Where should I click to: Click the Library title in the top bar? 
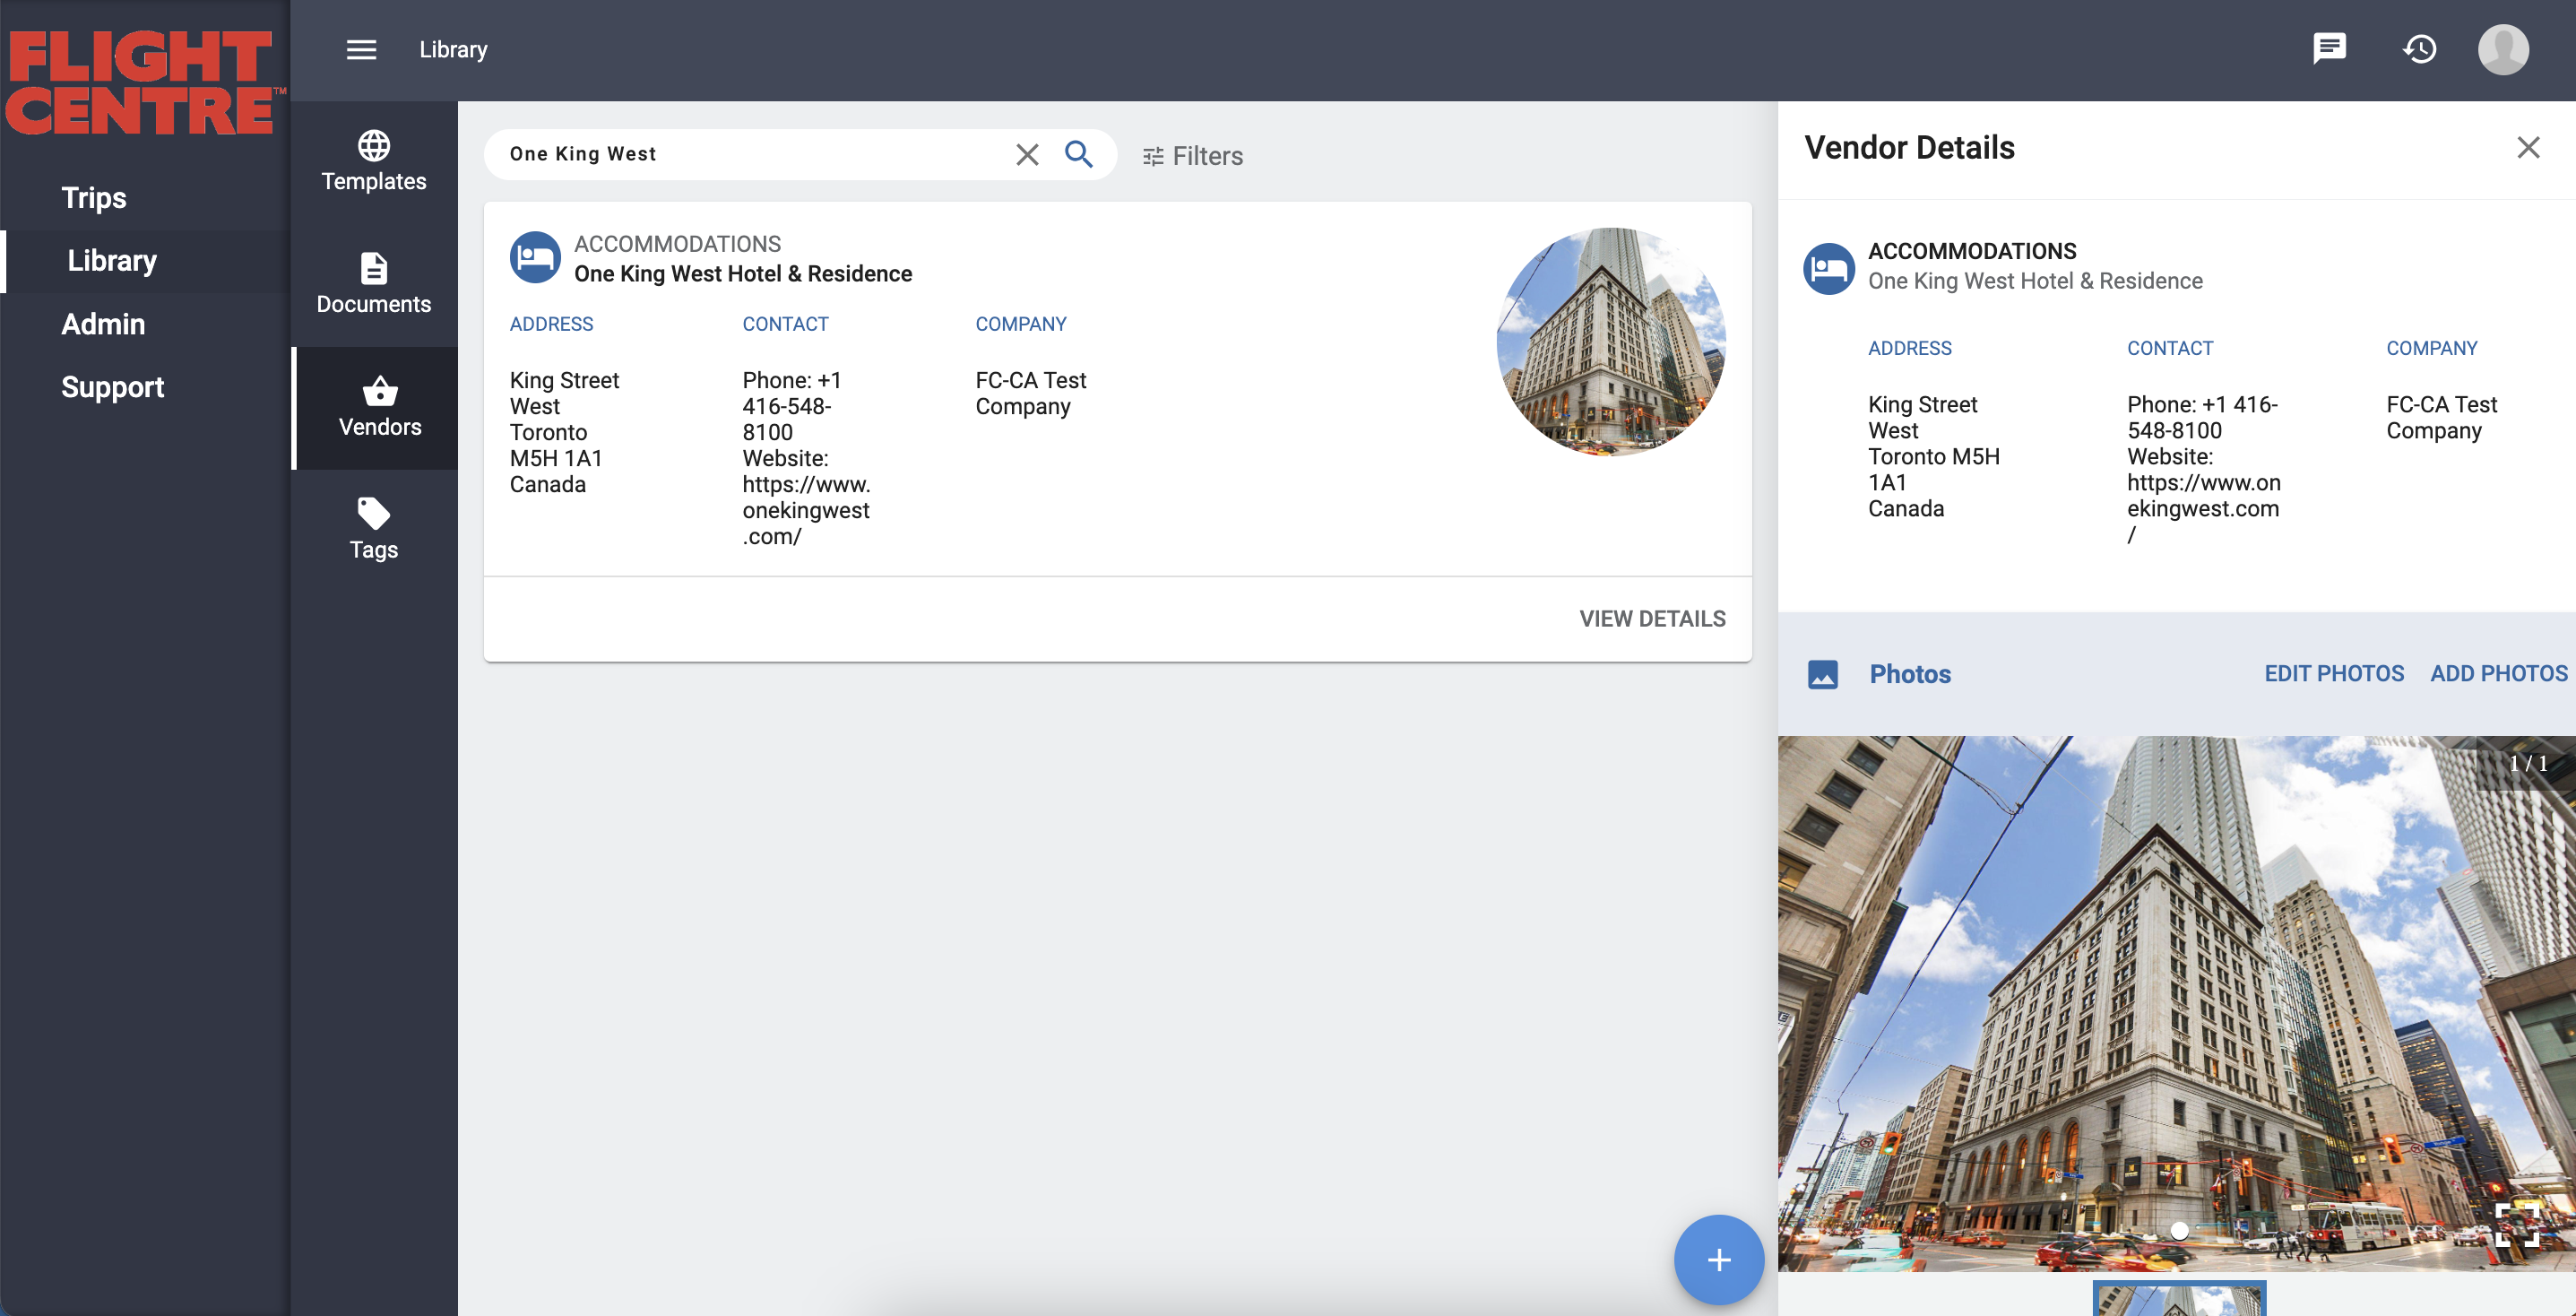pos(453,49)
